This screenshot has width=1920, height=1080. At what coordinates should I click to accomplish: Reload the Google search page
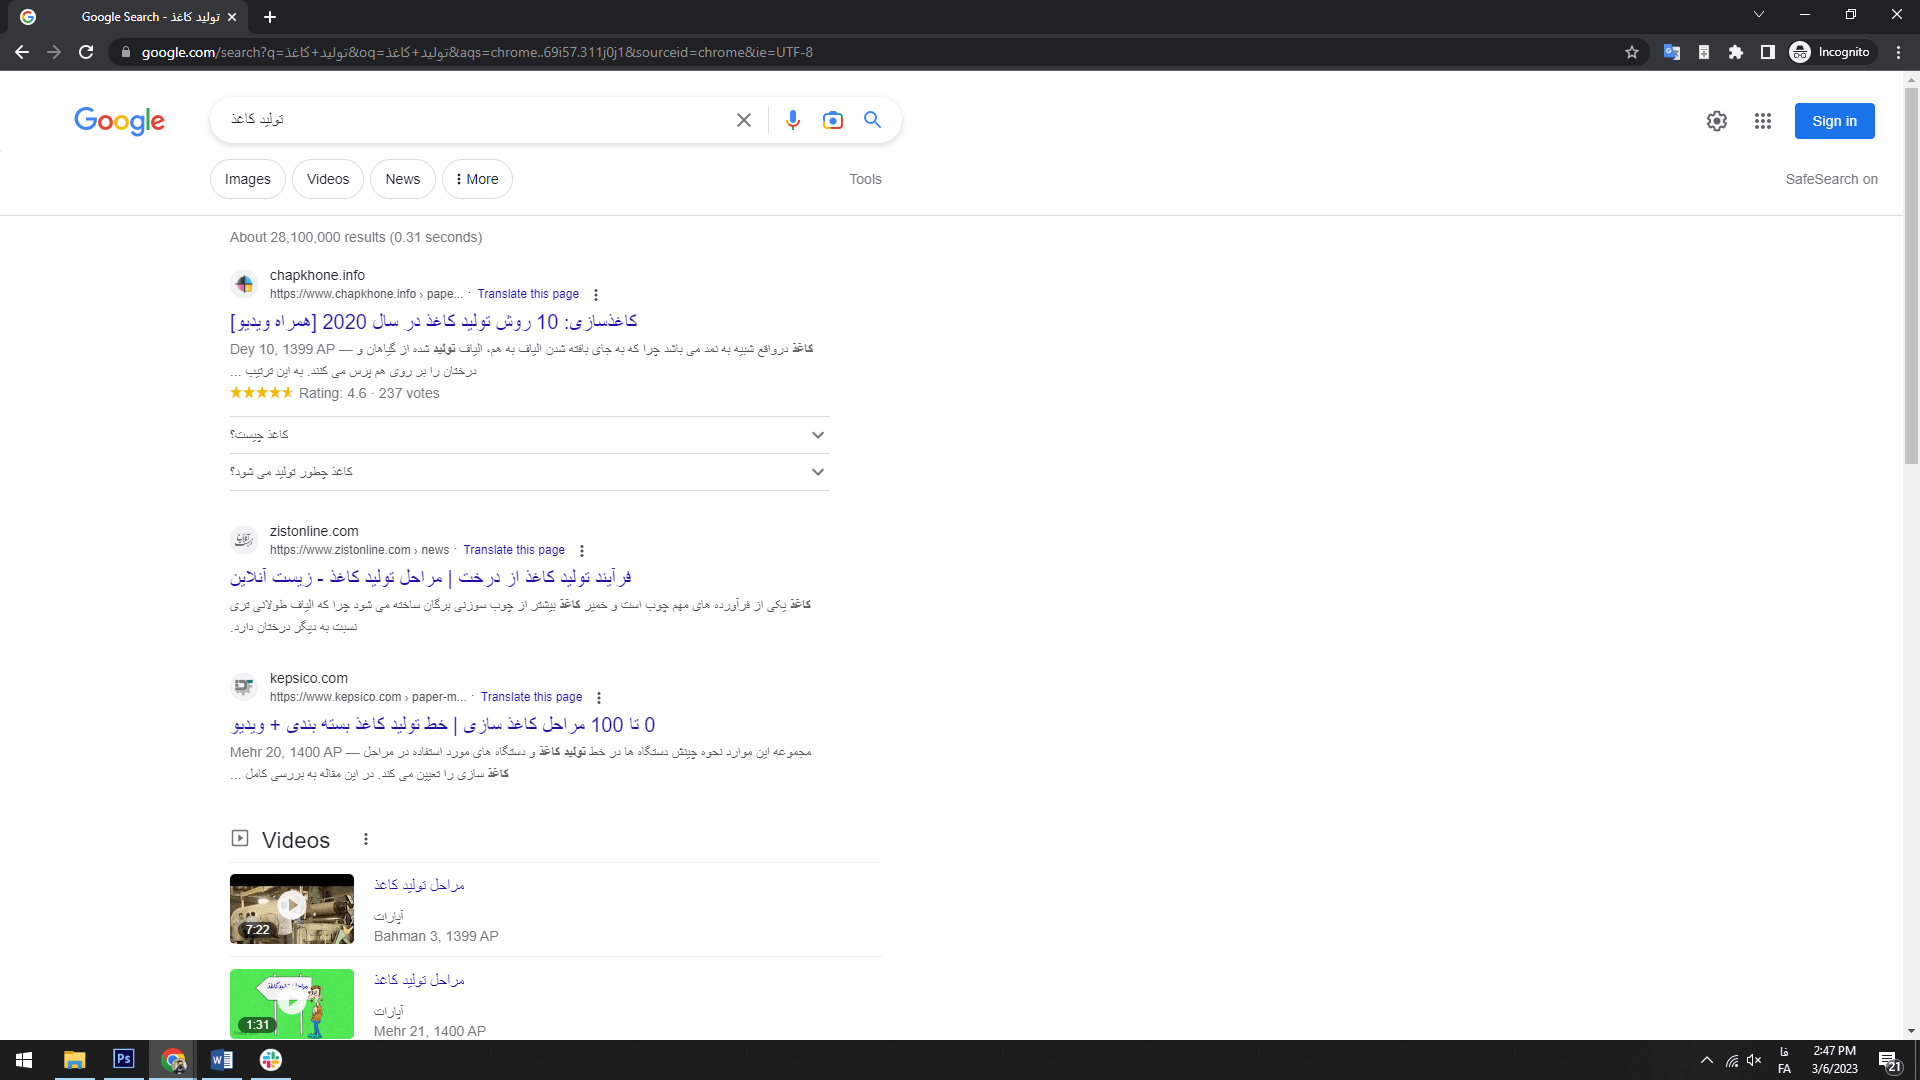pos(86,52)
